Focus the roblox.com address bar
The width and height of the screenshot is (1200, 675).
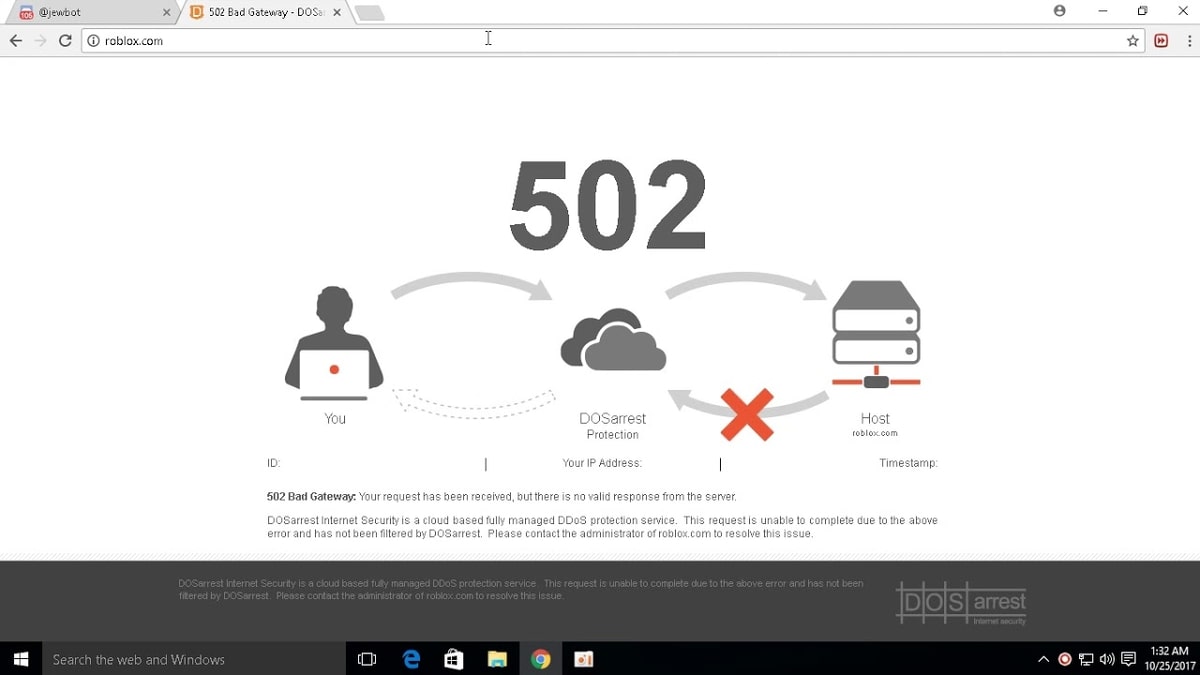[x=610, y=41]
